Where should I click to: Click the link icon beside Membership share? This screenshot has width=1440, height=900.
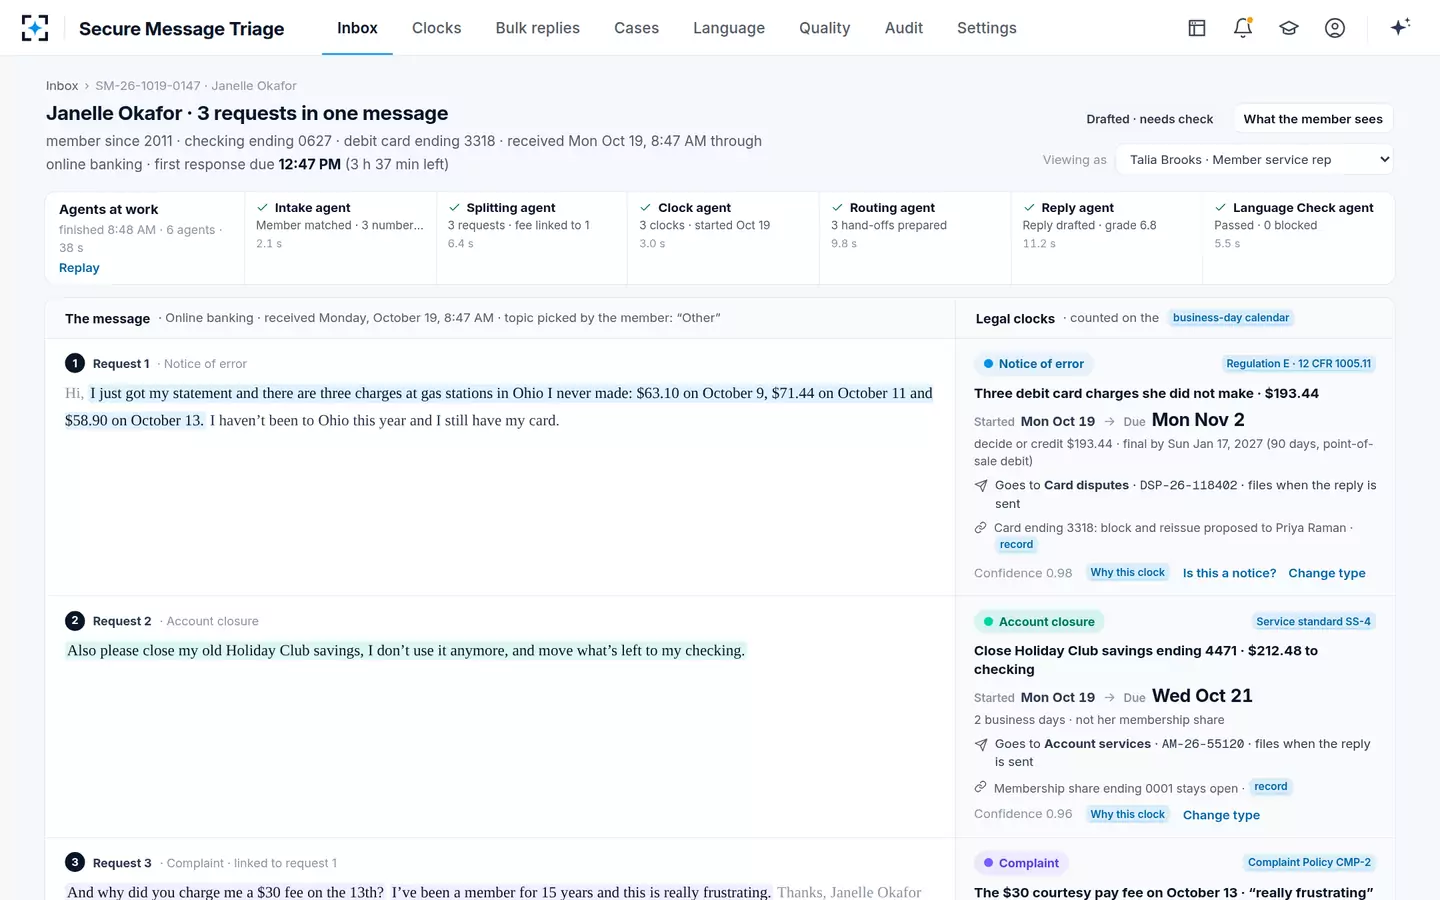coord(981,788)
